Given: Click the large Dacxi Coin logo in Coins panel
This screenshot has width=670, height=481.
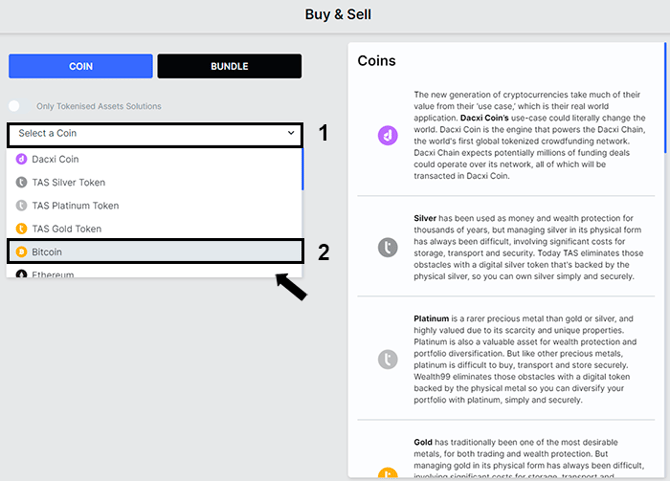Looking at the screenshot, I should 388,135.
